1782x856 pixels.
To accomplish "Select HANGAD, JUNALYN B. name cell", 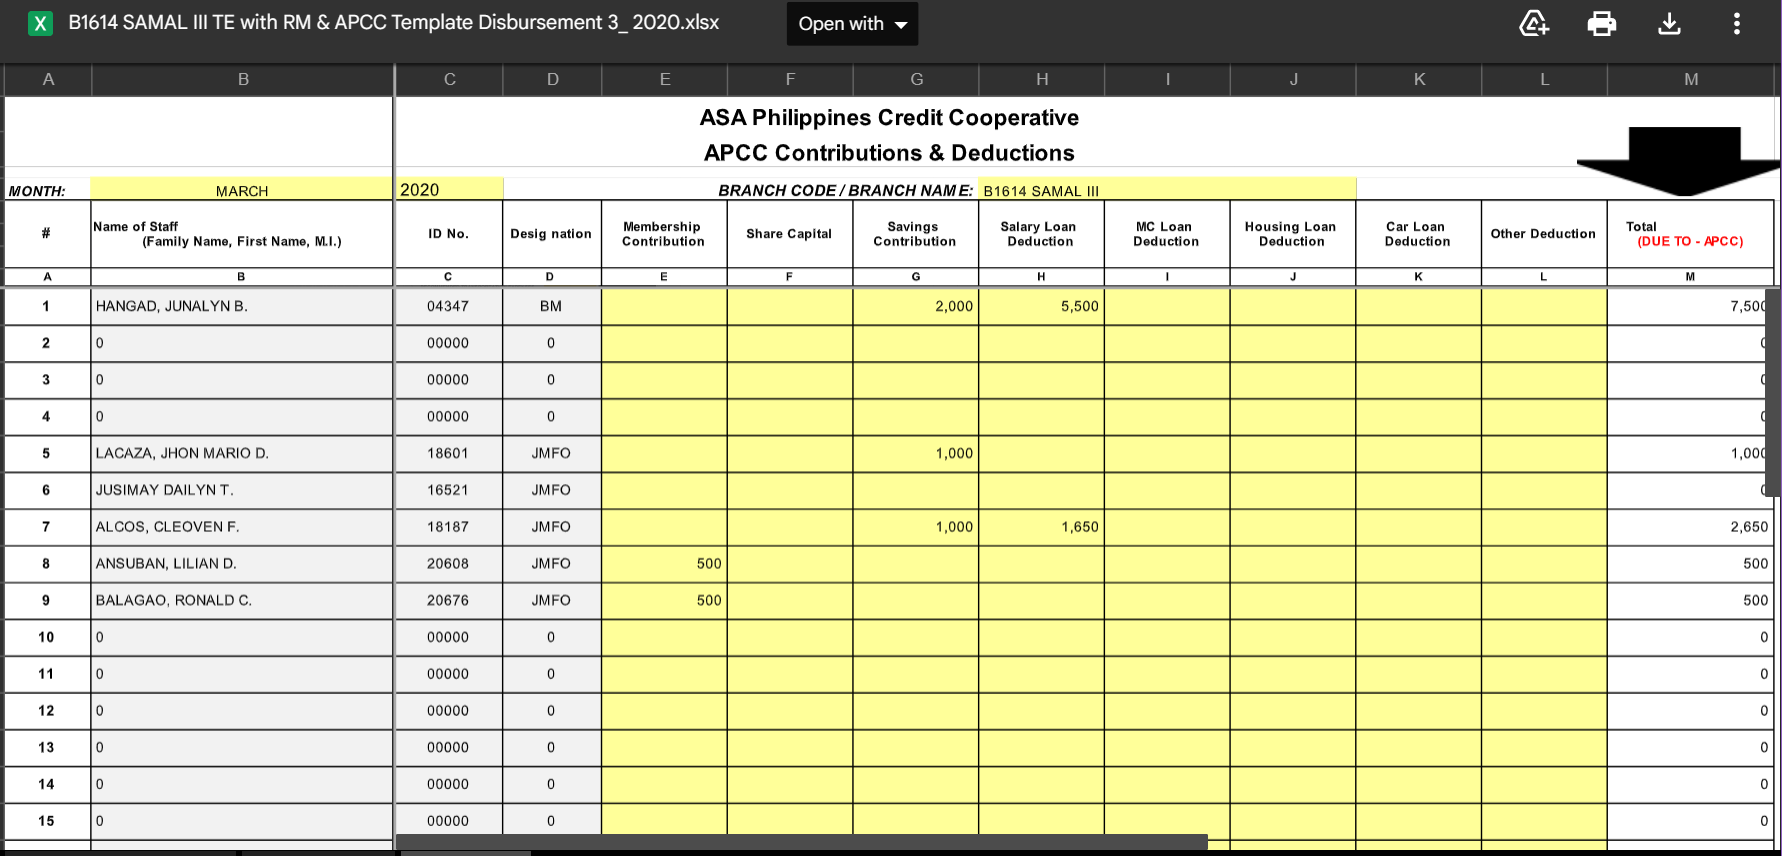I will click(x=241, y=306).
